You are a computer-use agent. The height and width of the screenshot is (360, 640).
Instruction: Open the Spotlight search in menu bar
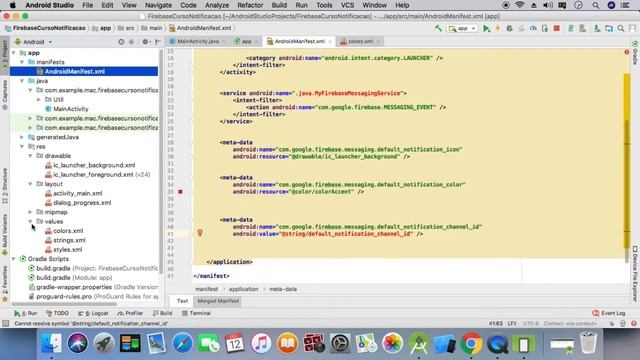596,5
